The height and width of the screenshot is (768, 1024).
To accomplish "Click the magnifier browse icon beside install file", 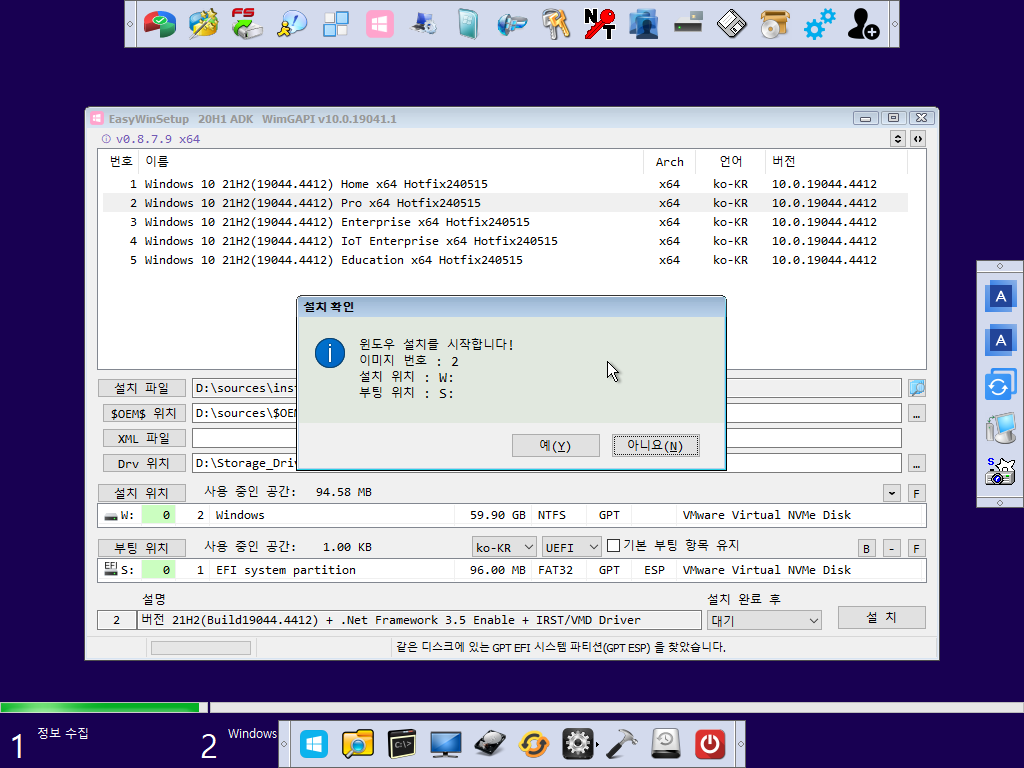I will pyautogui.click(x=917, y=389).
